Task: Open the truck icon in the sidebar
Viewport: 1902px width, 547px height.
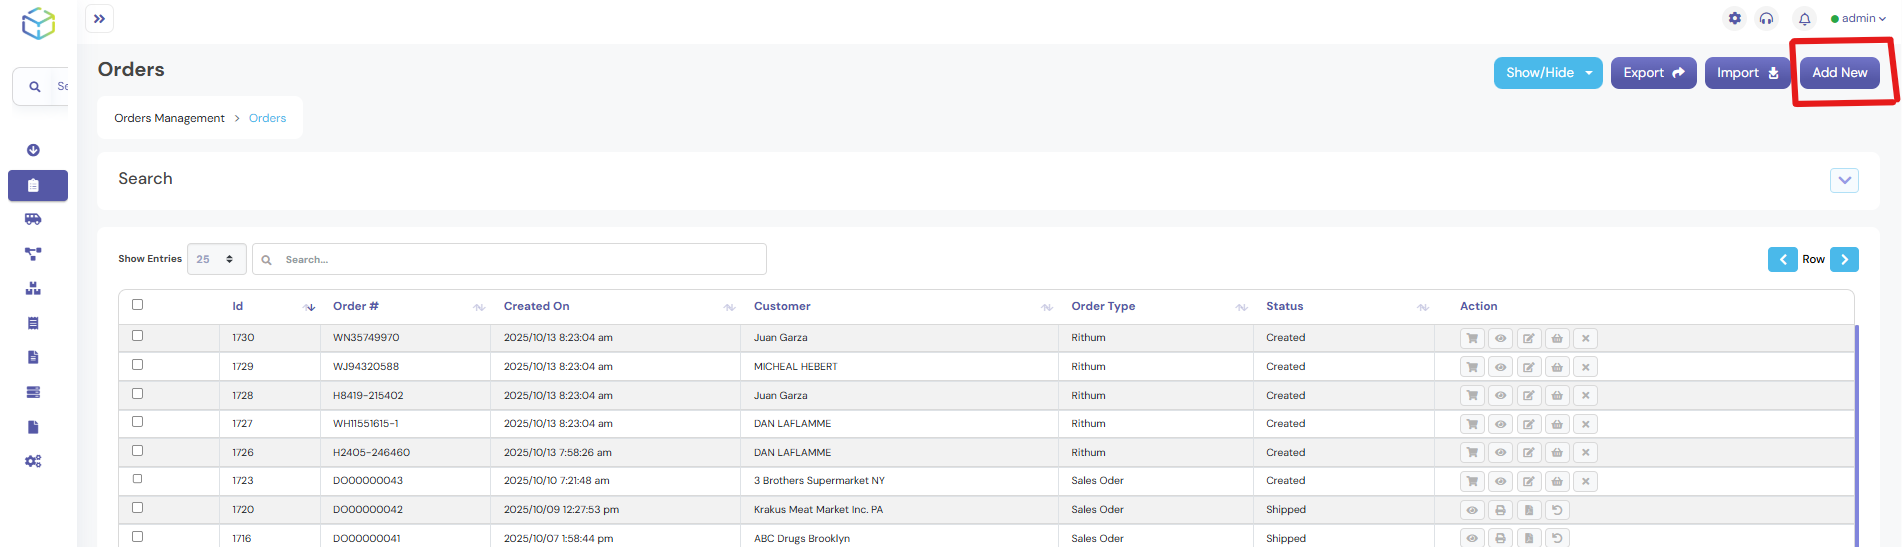Action: point(33,220)
